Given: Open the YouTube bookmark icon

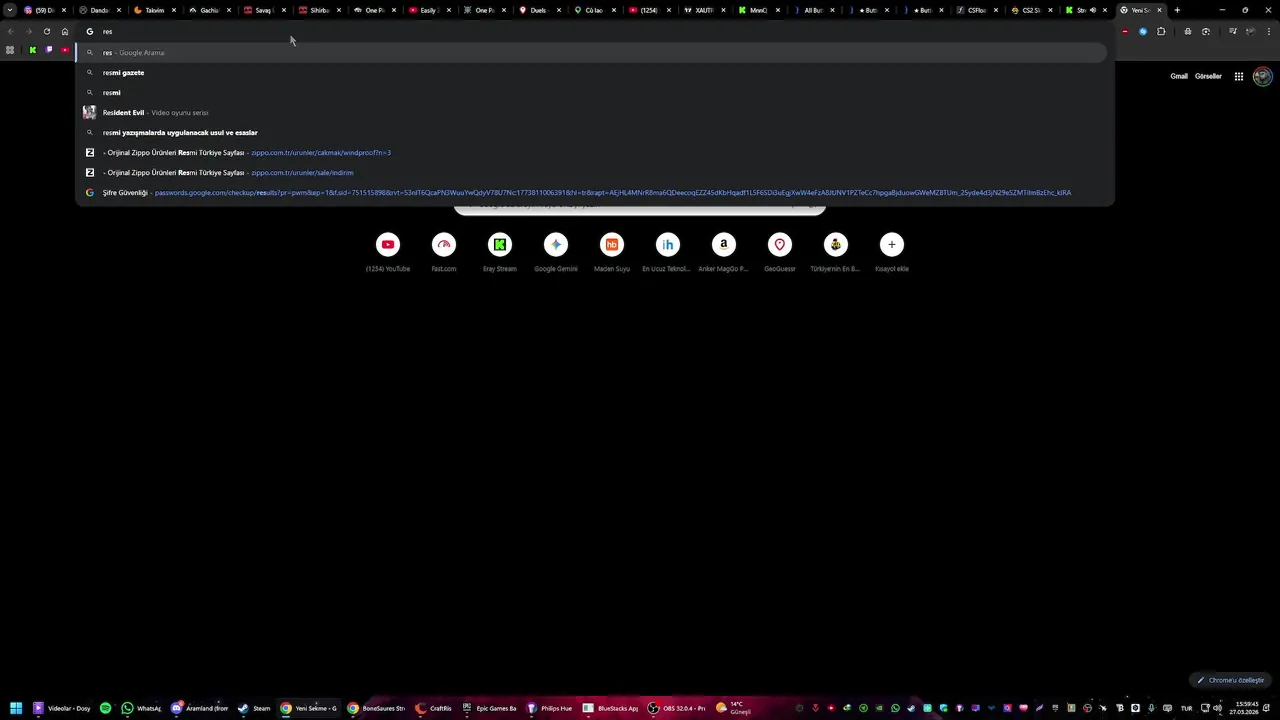Looking at the screenshot, I should coord(65,50).
